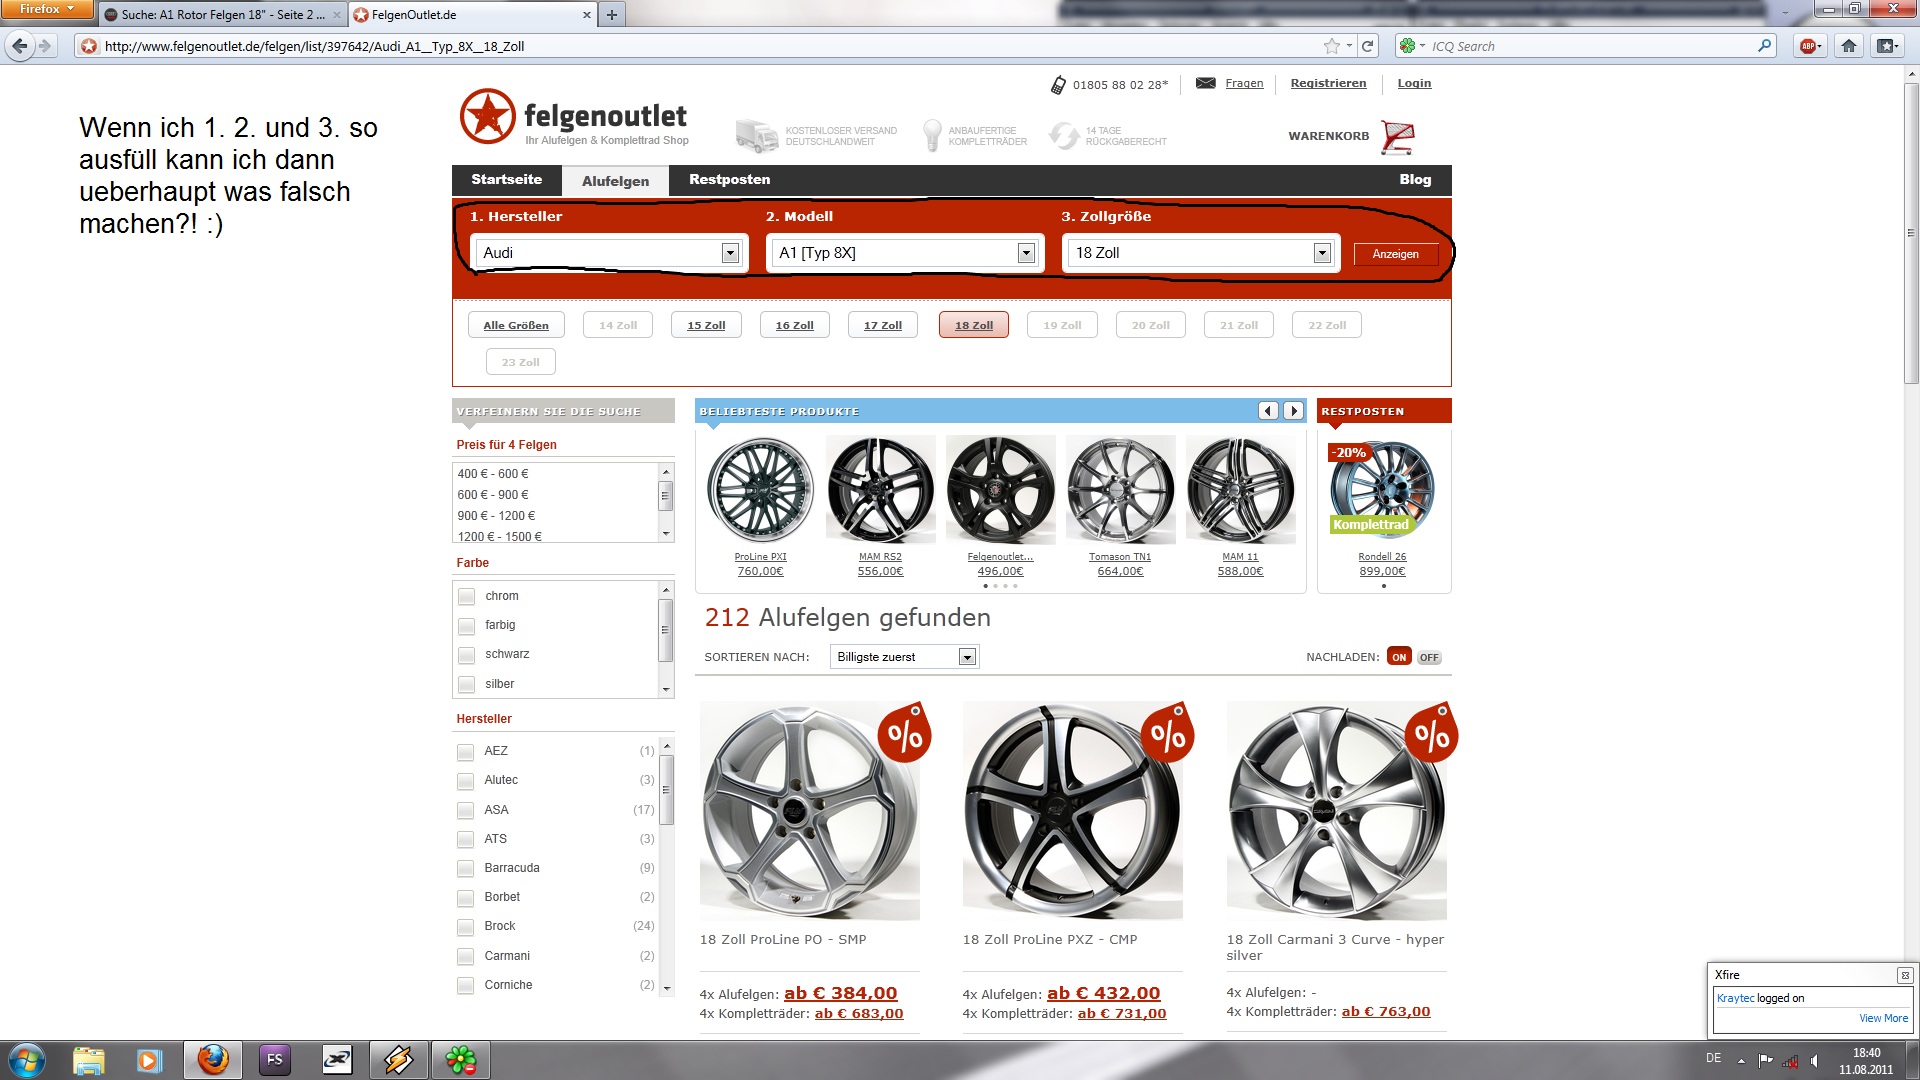Select the Alle Größen filter
The image size is (1920, 1080).
click(x=516, y=325)
